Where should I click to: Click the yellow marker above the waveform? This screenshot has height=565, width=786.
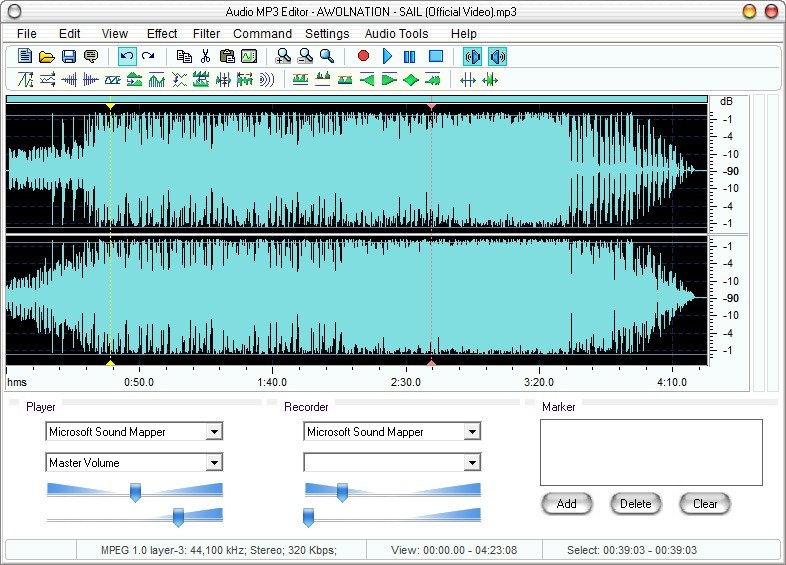click(110, 106)
